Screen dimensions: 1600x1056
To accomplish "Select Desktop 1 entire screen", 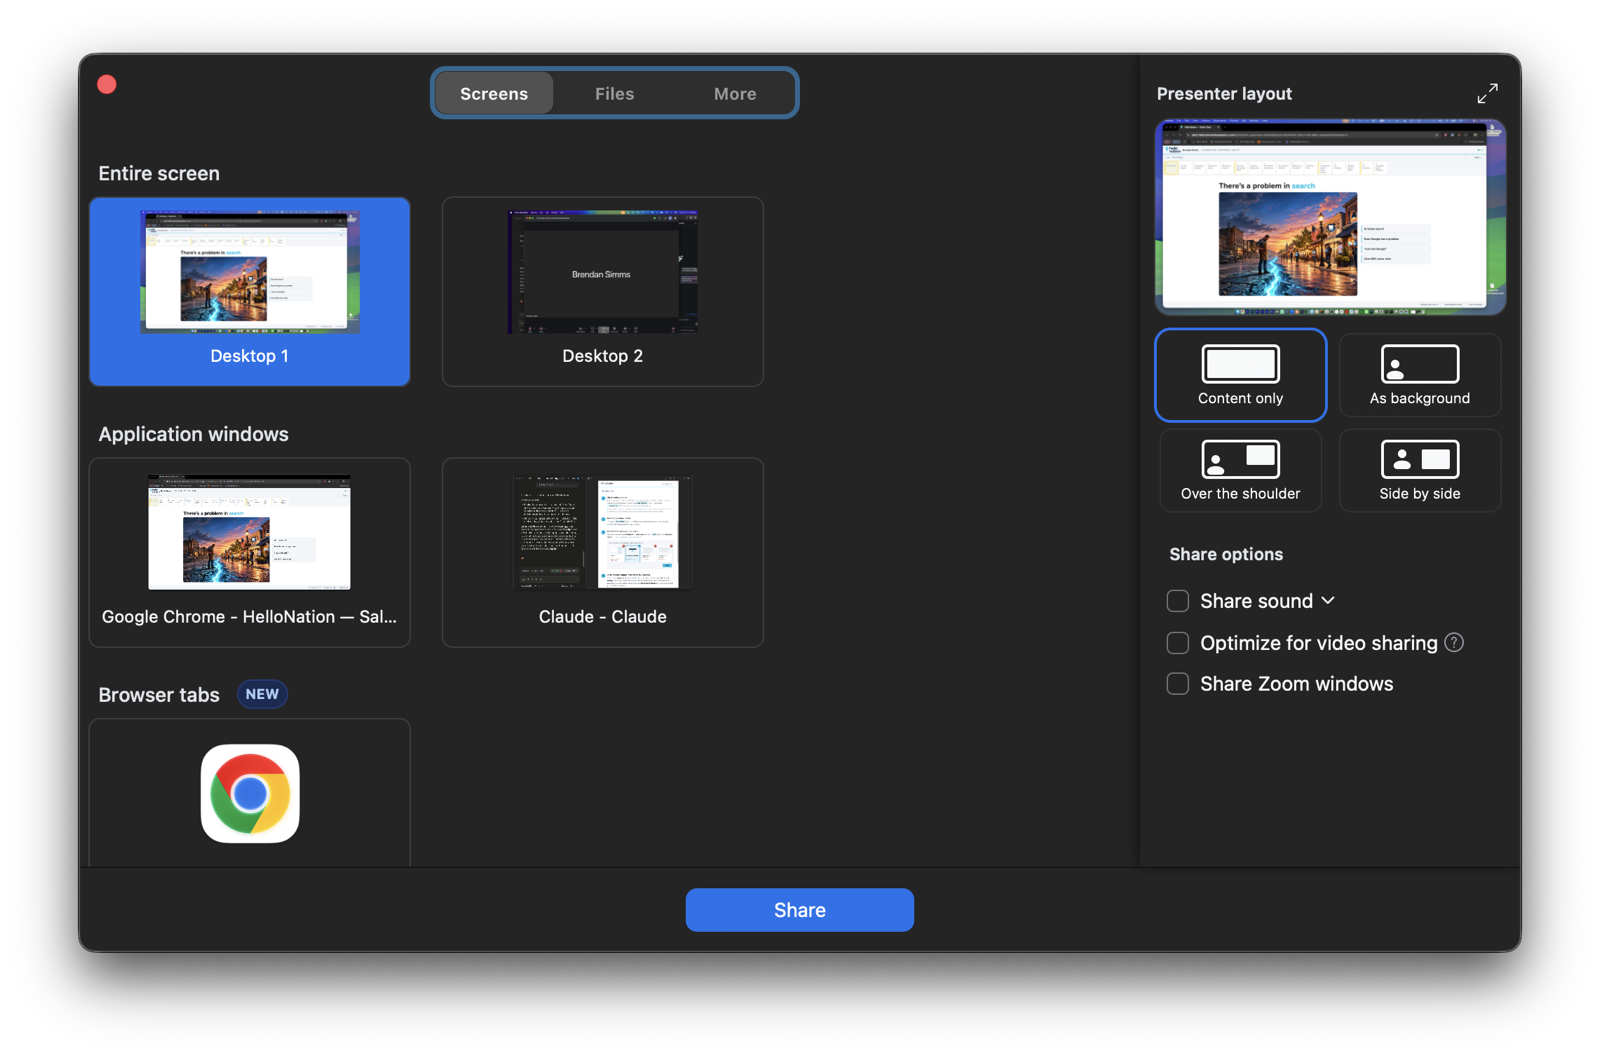I will 250,291.
